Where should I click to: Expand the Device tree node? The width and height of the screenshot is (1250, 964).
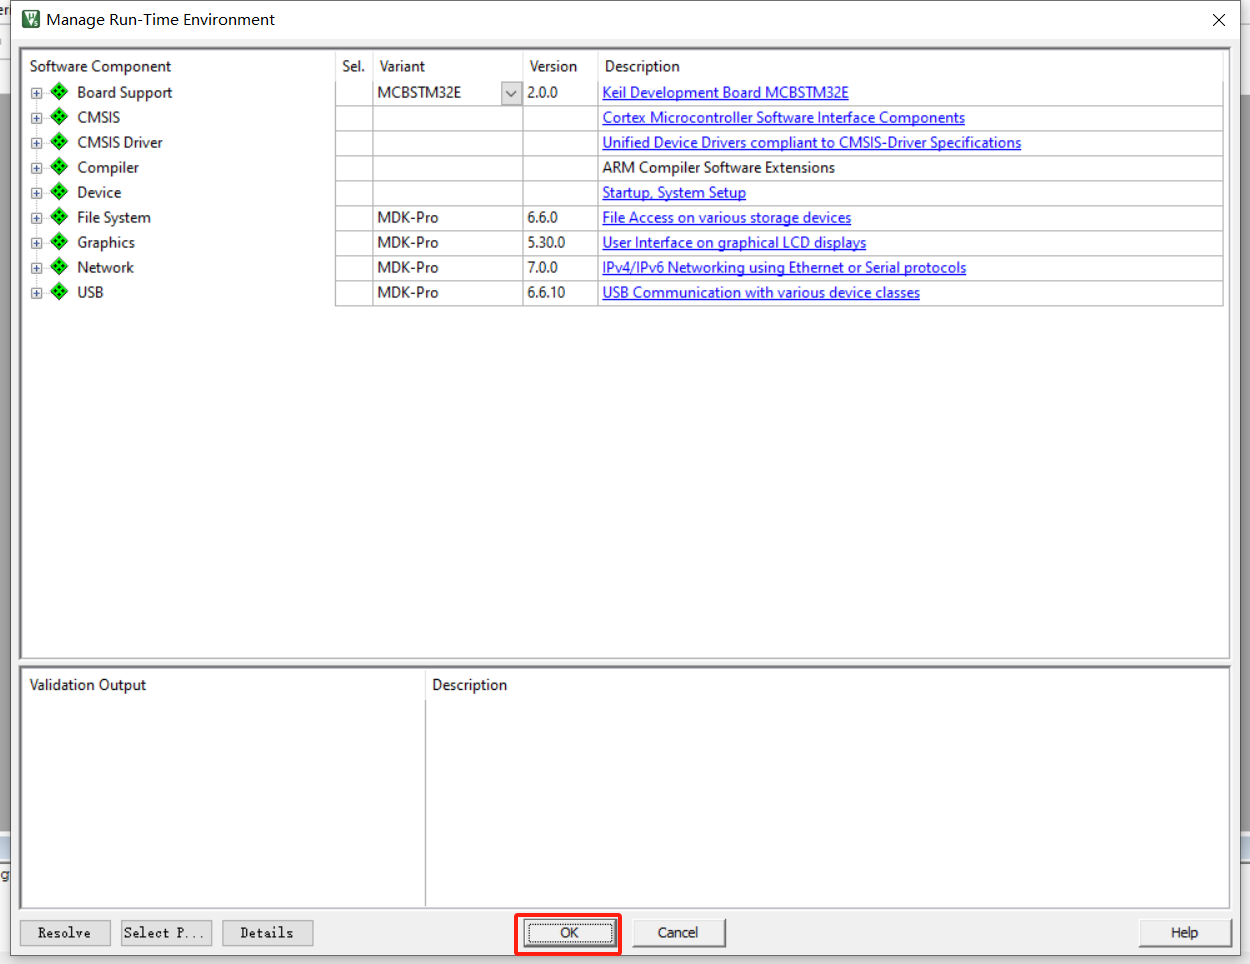coord(37,193)
